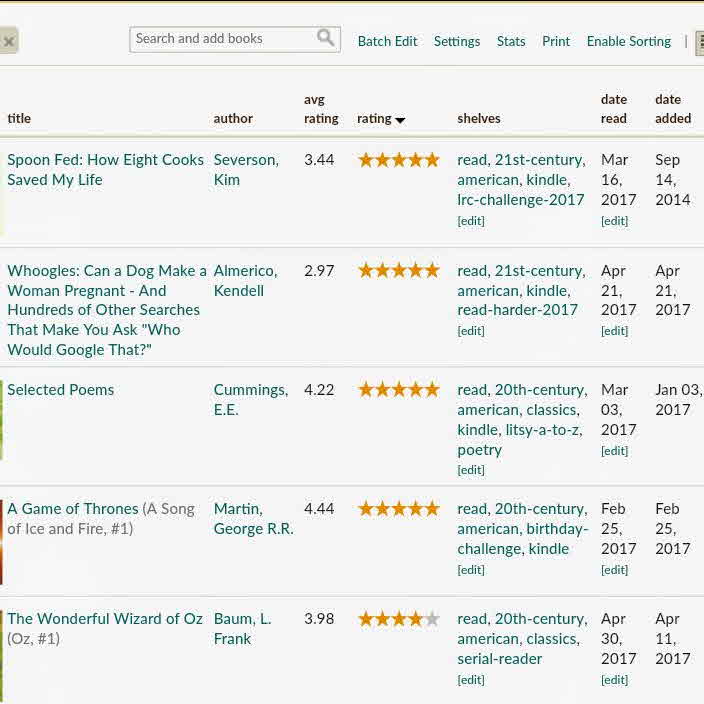Open Settings for the book list
This screenshot has width=704, height=704.
(x=456, y=41)
